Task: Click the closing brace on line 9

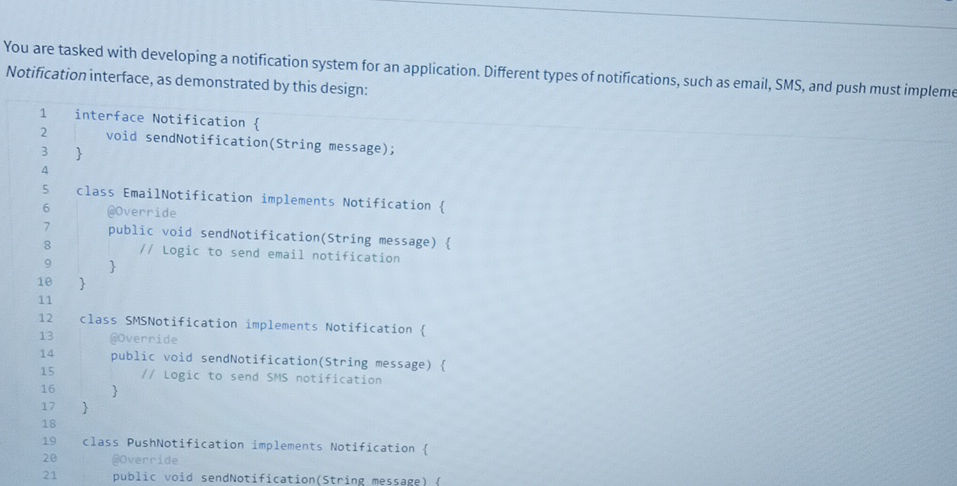Action: point(112,267)
